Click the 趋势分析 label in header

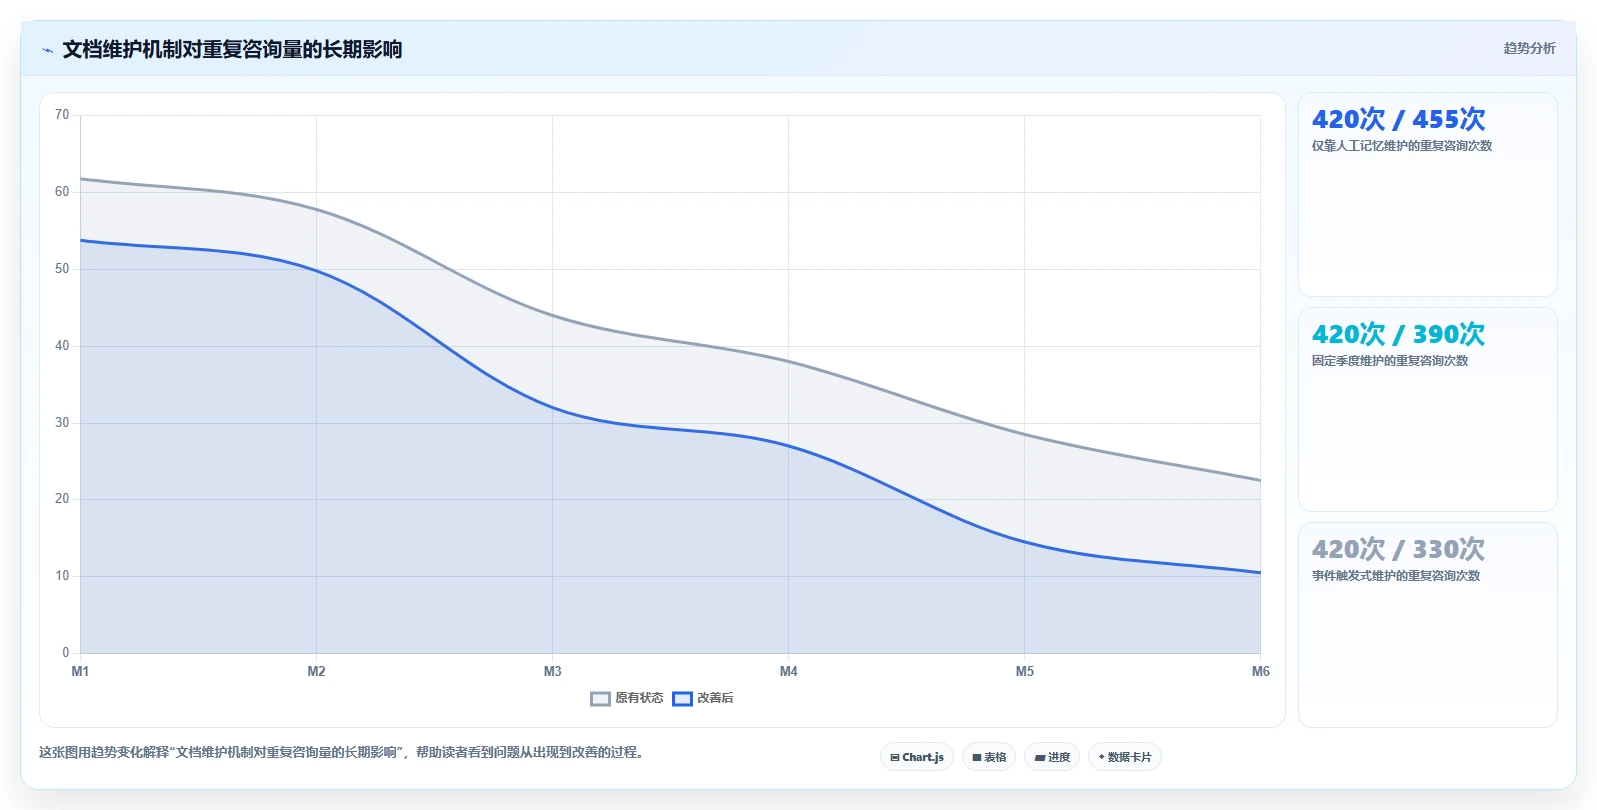pos(1529,48)
